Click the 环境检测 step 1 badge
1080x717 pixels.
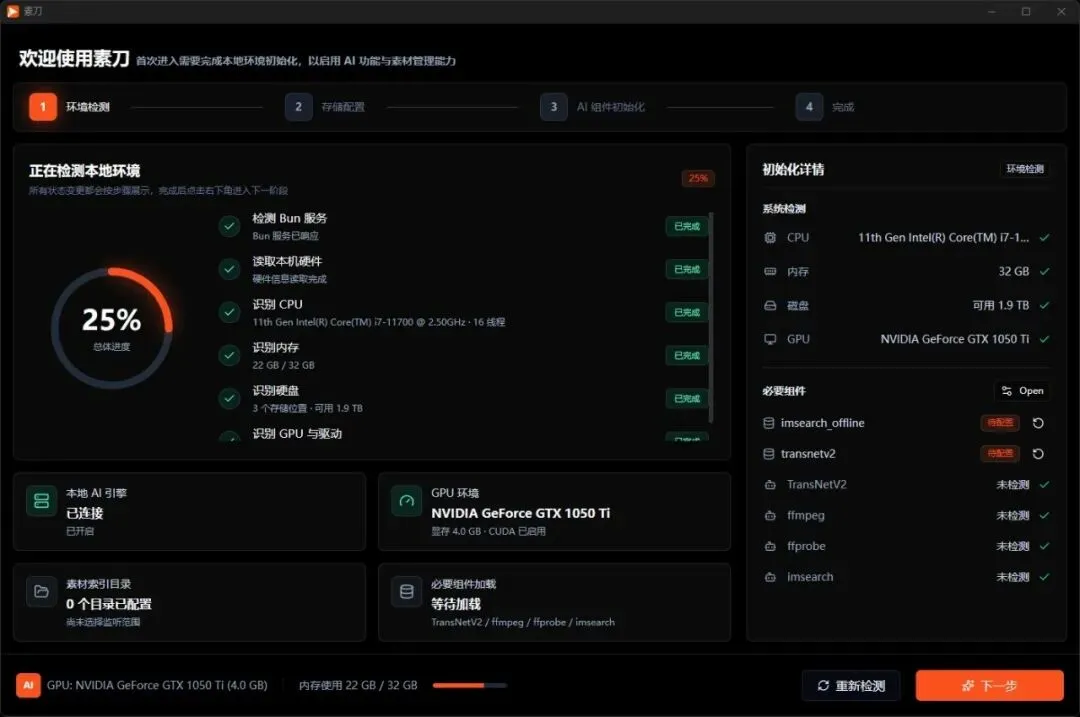[43, 107]
